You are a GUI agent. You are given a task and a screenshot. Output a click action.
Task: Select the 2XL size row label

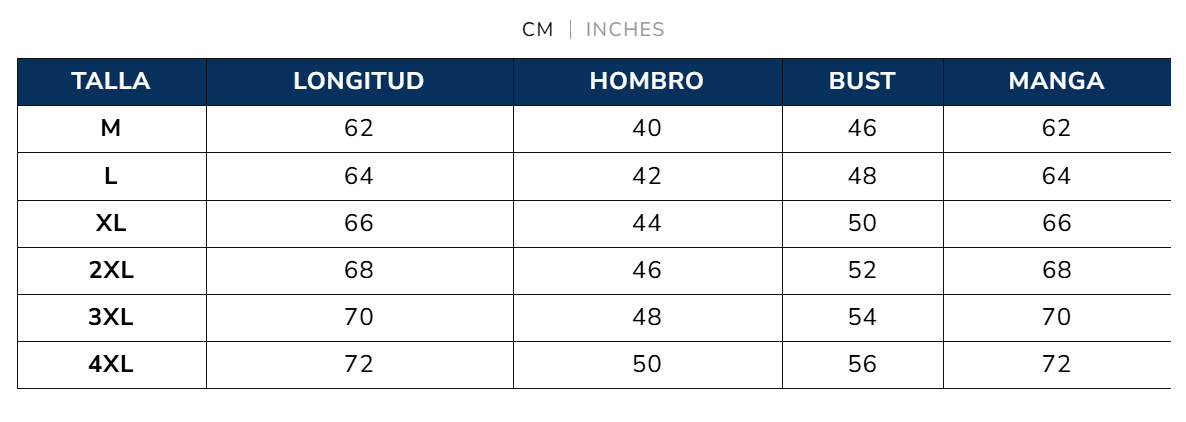coord(111,270)
